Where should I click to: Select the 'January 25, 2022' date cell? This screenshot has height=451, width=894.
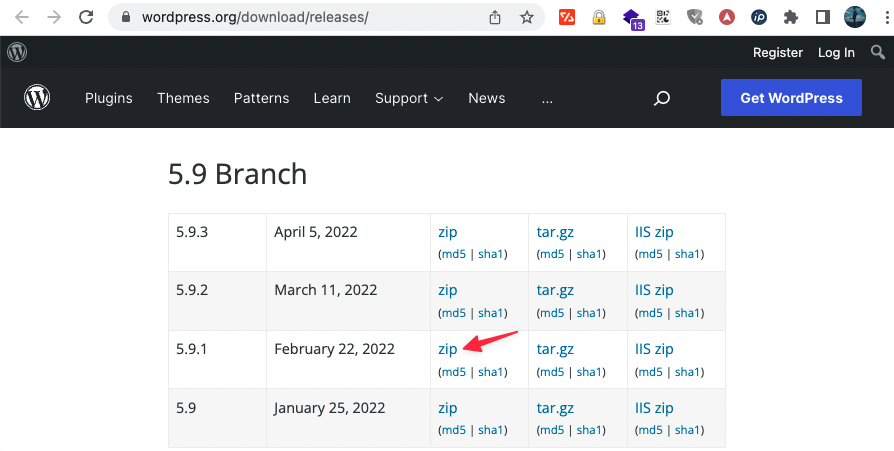[330, 408]
